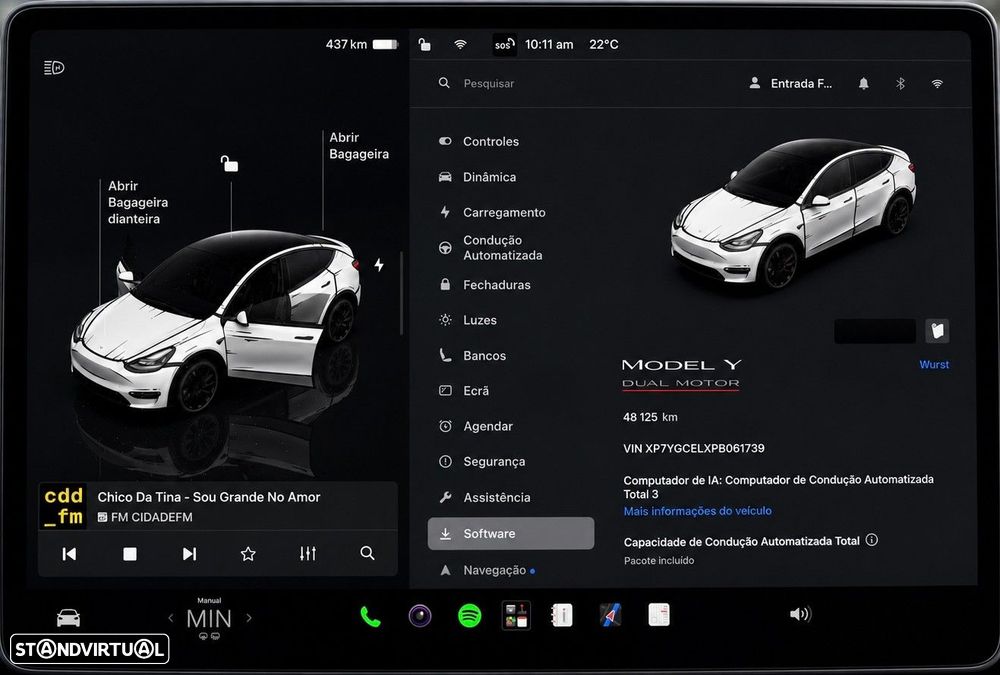The image size is (1000, 675).
Task: Tap the charging bolt icon beside the car
Action: point(379,265)
